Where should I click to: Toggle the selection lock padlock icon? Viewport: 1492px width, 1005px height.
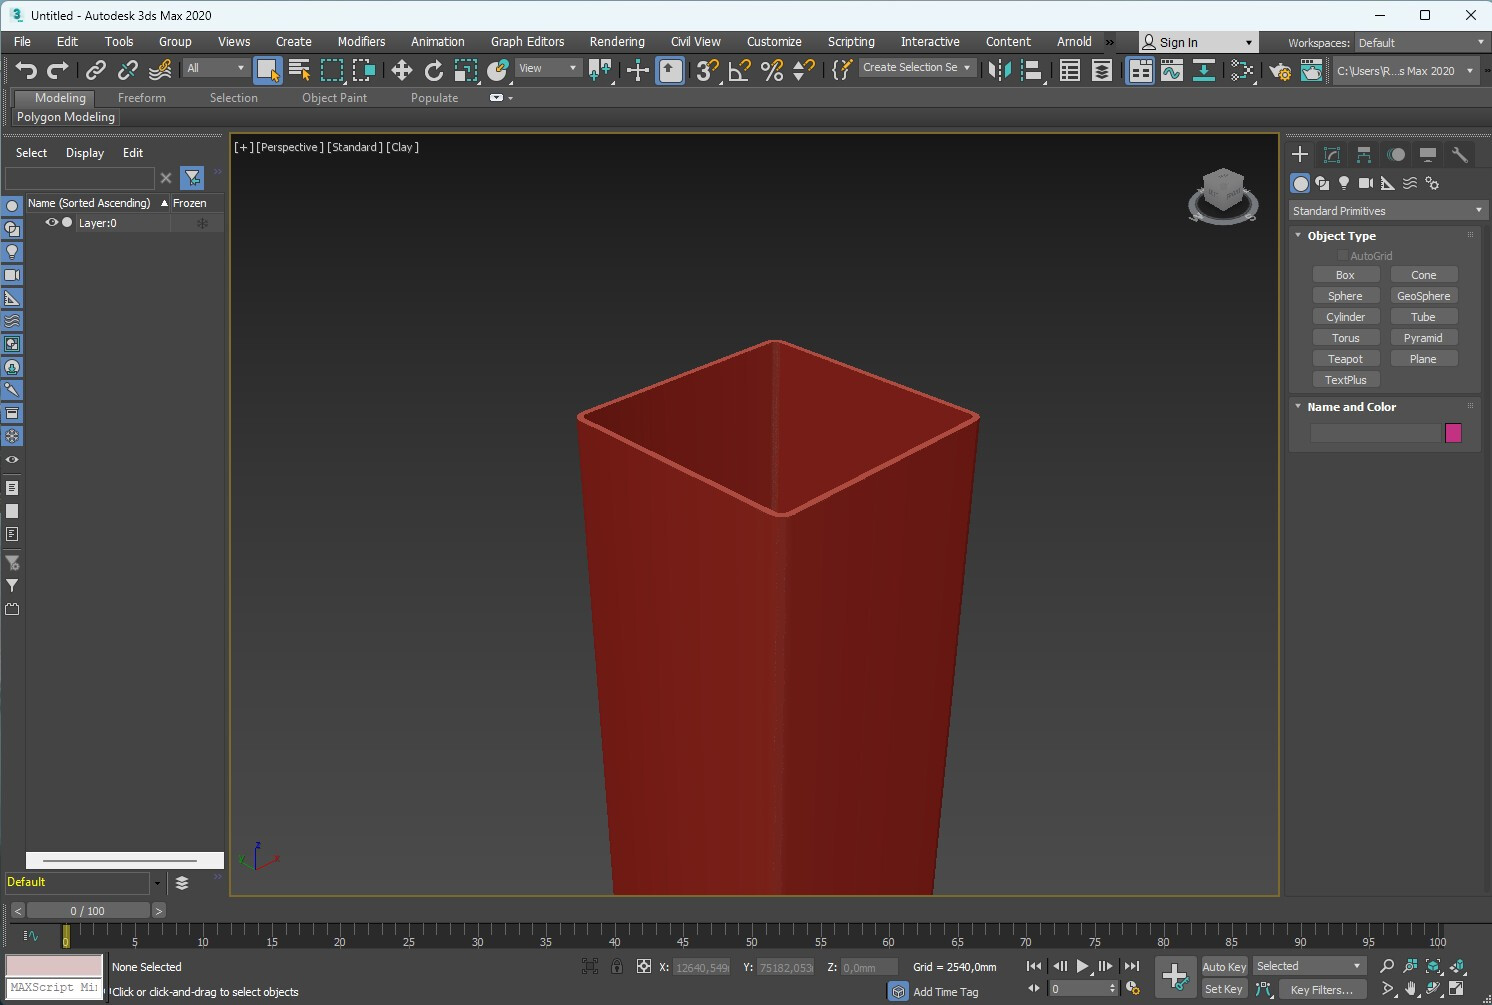click(617, 966)
